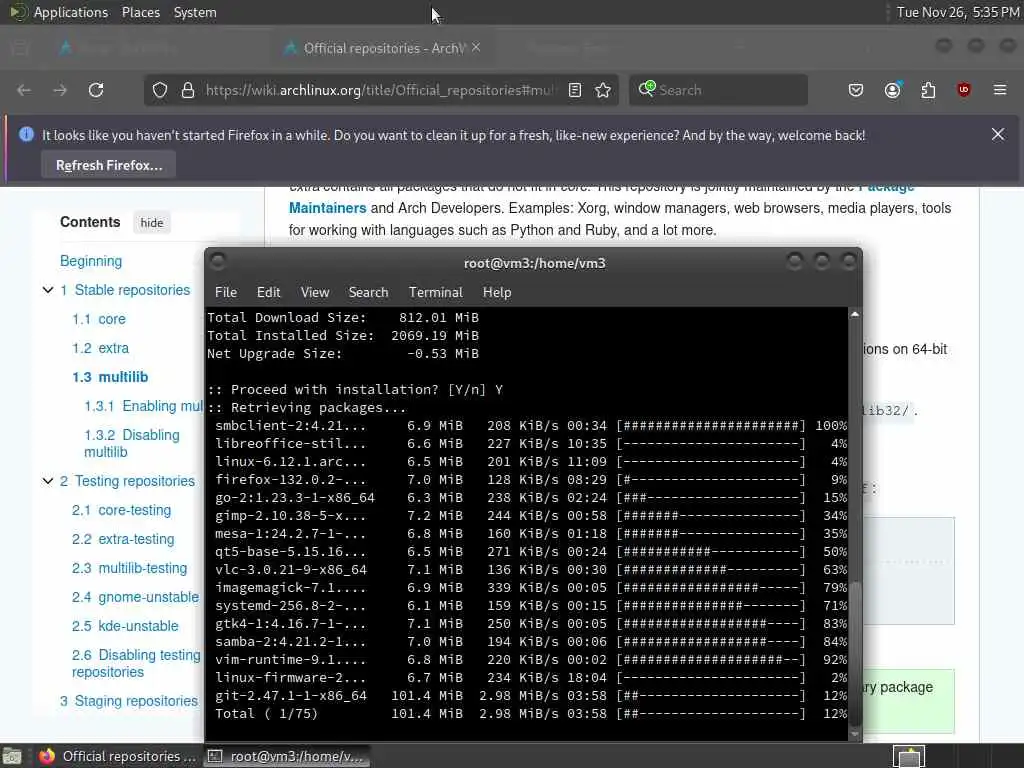Click Refresh Firefox button
Image resolution: width=1024 pixels, height=768 pixels.
click(x=108, y=165)
